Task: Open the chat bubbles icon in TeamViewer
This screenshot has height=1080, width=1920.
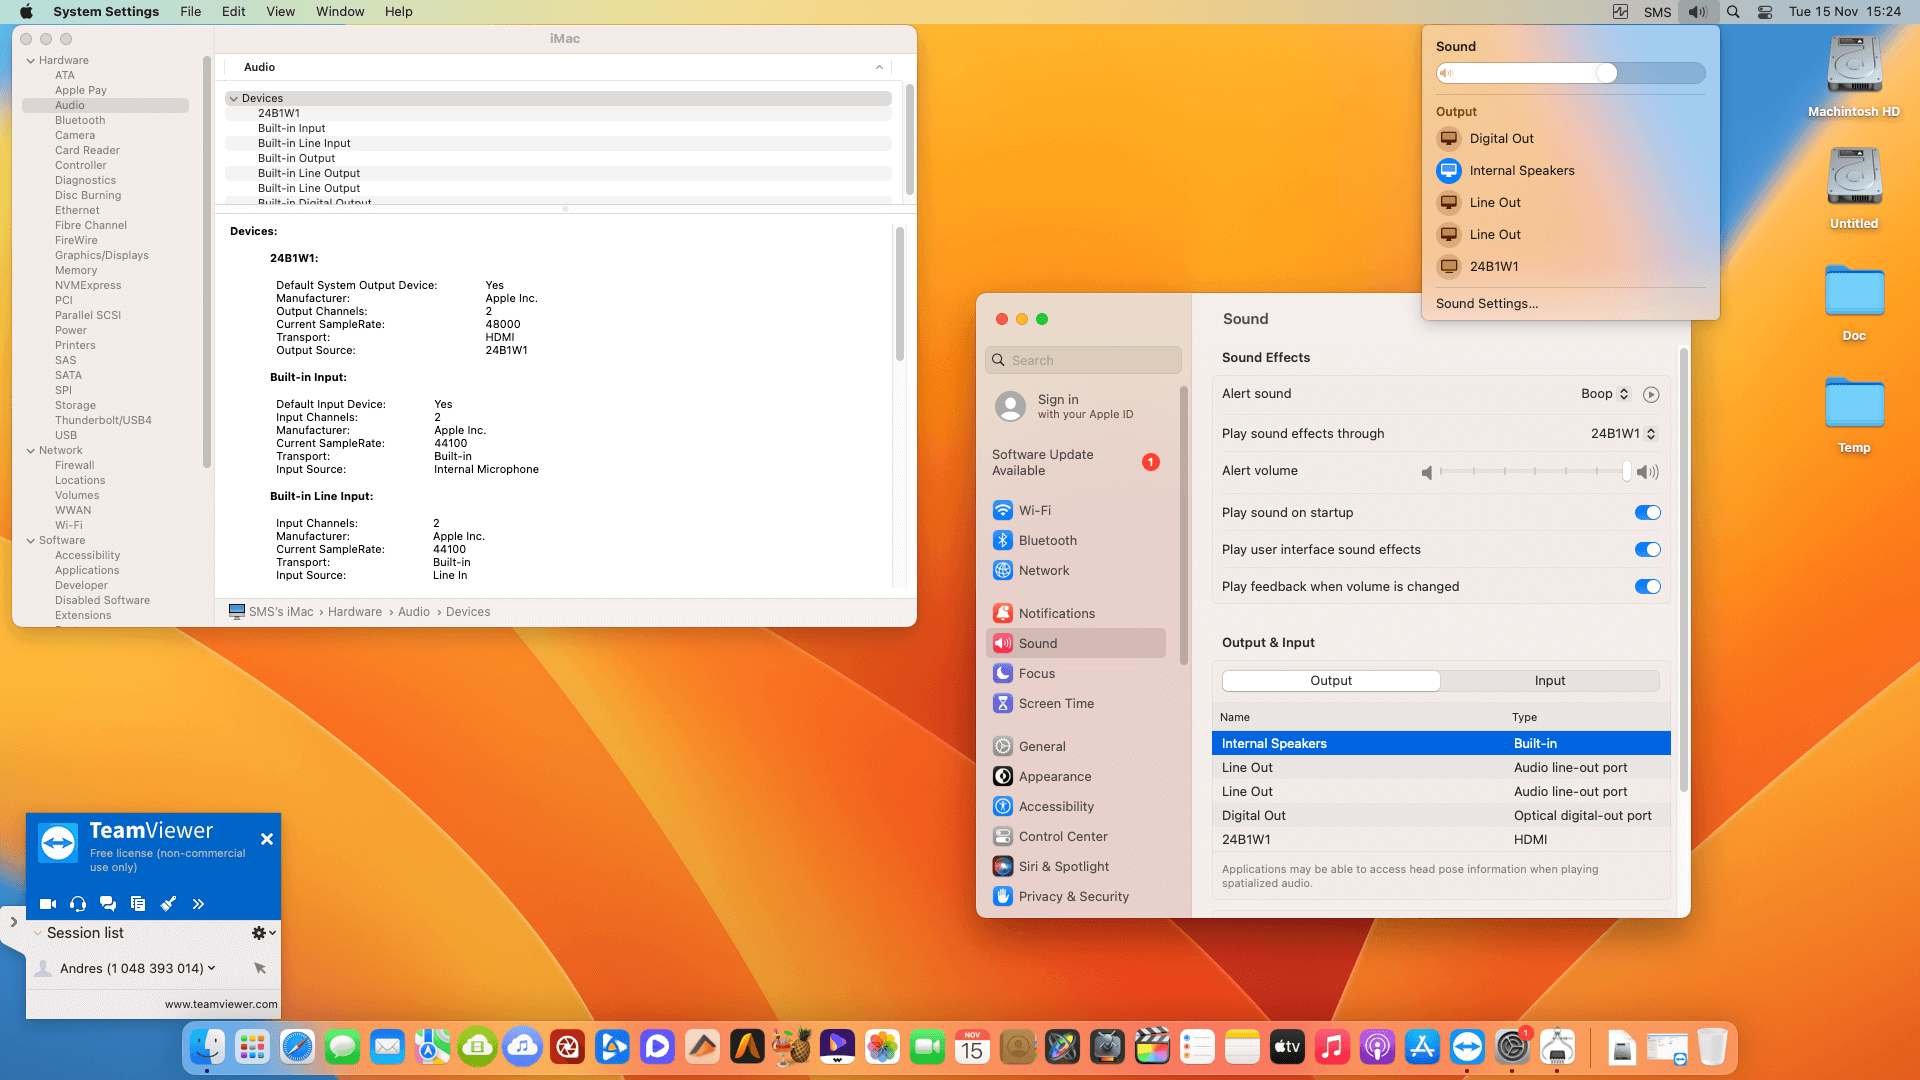Action: click(x=108, y=904)
